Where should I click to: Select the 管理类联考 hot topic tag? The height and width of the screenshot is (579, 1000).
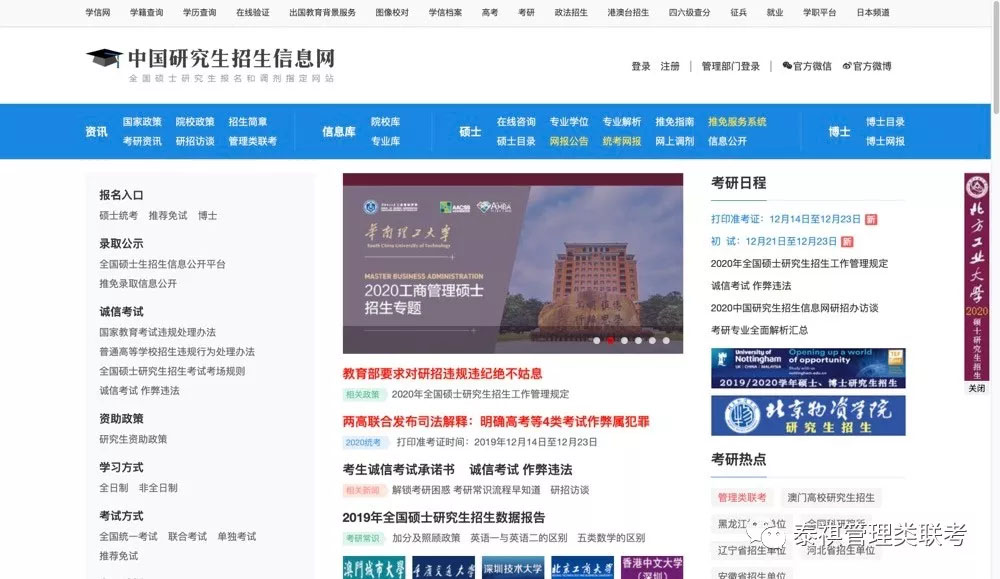click(742, 497)
